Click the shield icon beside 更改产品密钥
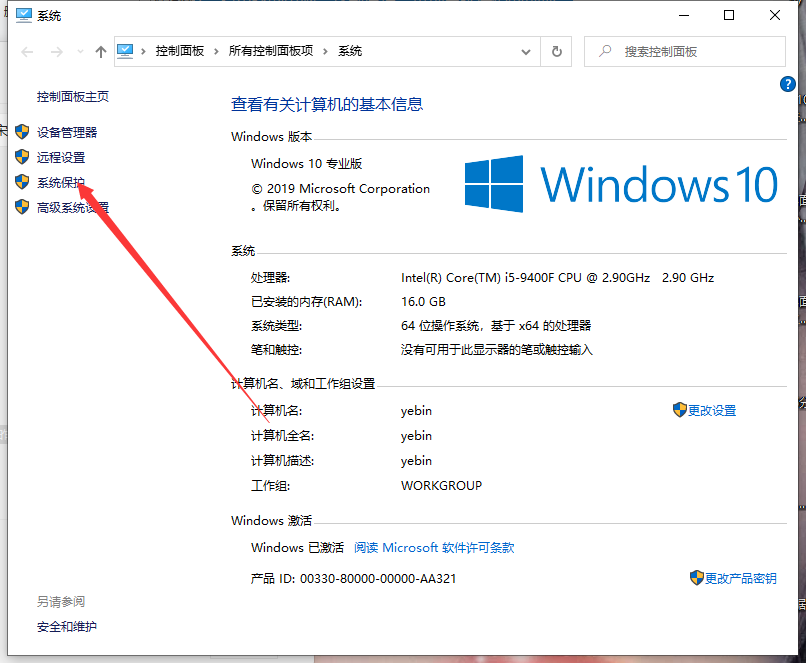 click(697, 578)
